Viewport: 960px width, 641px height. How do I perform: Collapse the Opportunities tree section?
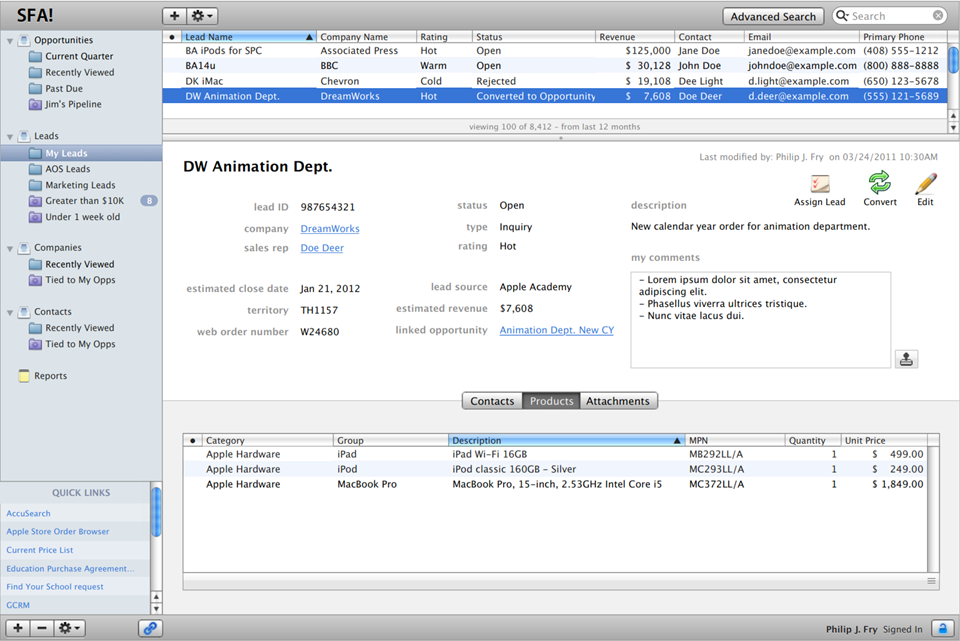point(10,41)
